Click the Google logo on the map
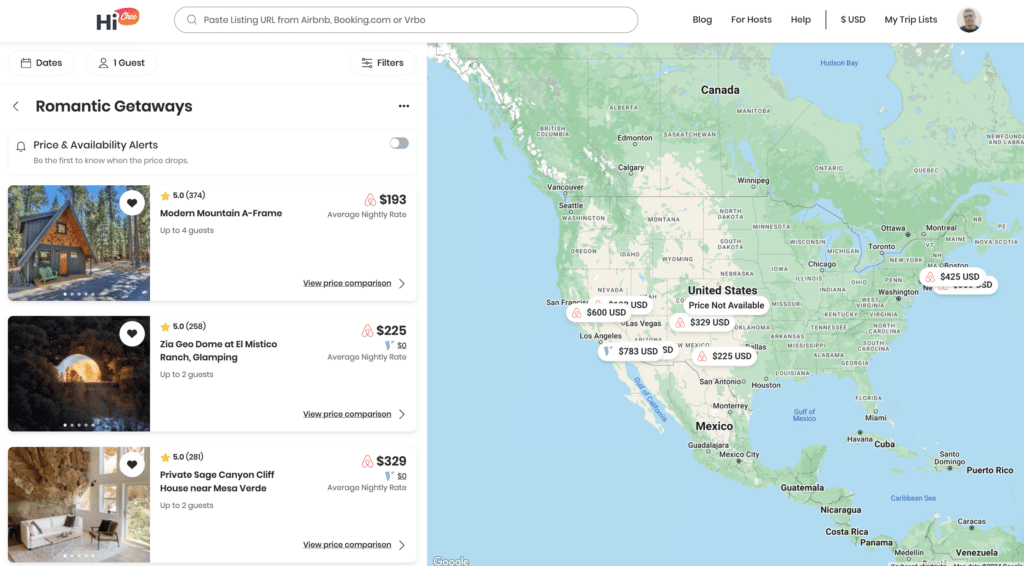1024x566 pixels. pos(451,561)
